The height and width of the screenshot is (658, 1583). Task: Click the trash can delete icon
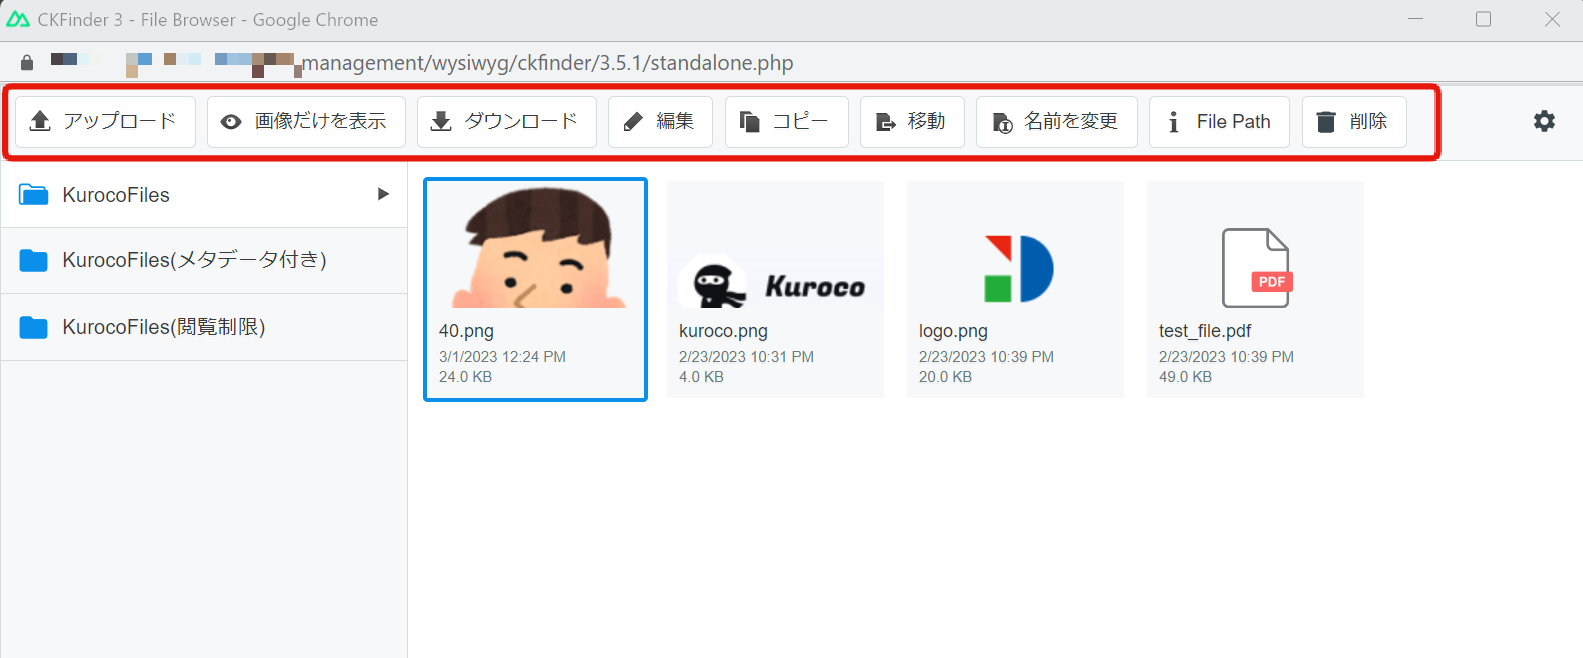click(1326, 121)
